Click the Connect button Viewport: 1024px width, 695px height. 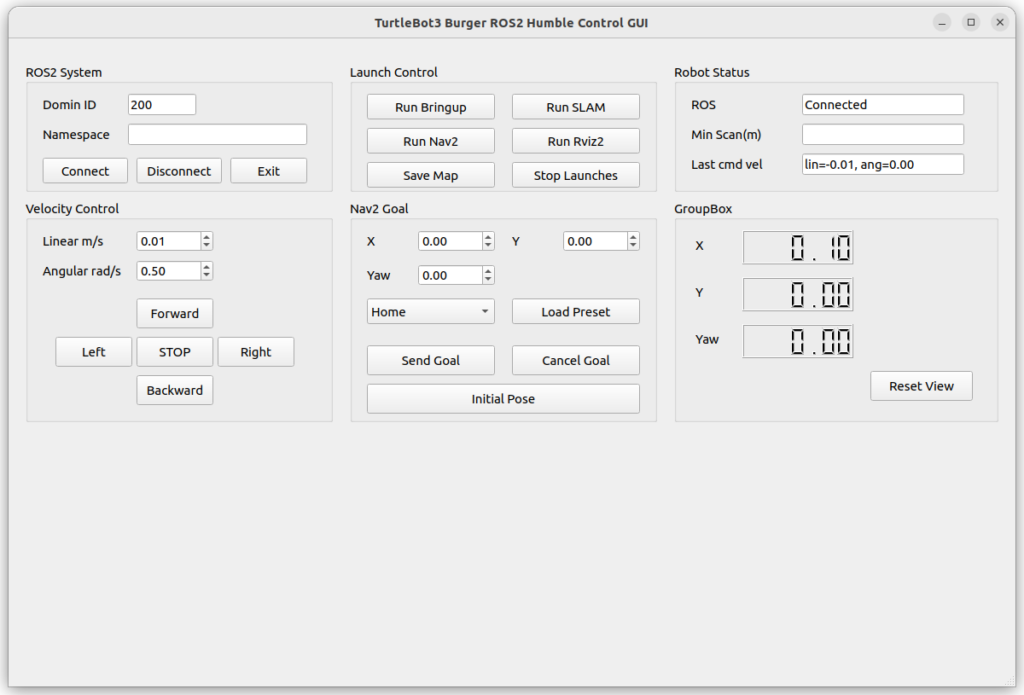[85, 171]
